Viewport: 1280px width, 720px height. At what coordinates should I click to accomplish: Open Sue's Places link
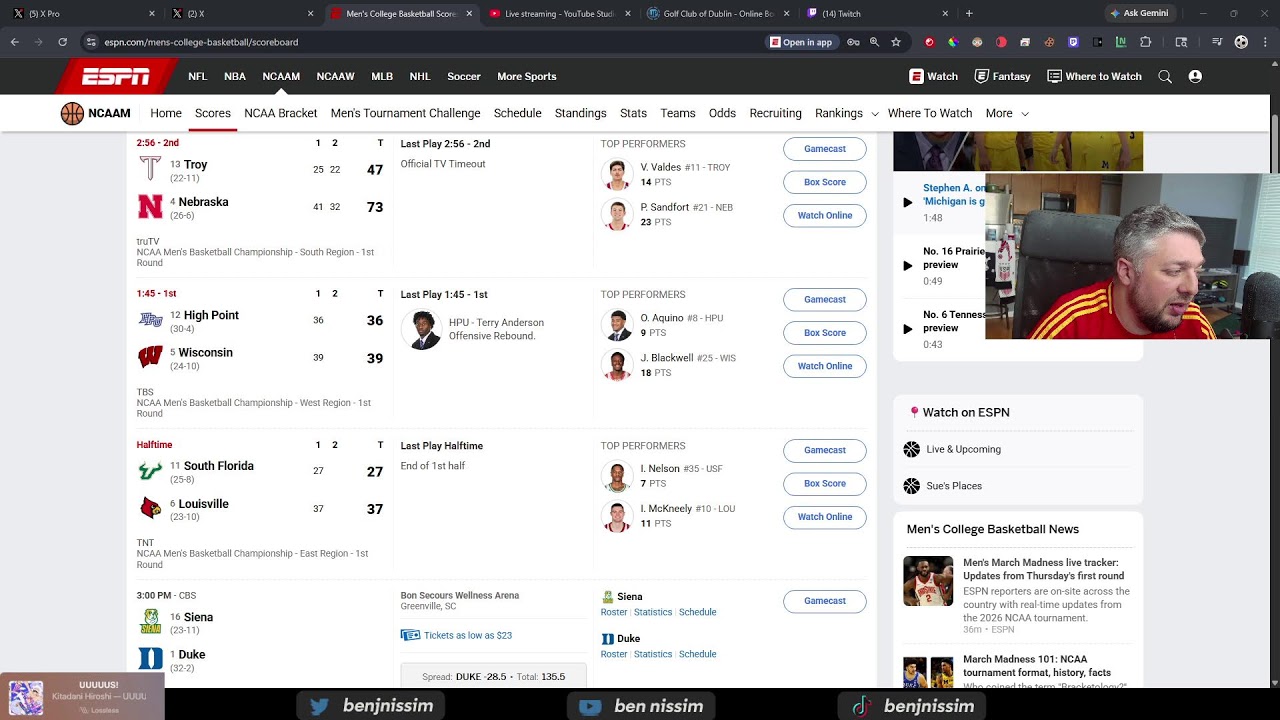[954, 486]
